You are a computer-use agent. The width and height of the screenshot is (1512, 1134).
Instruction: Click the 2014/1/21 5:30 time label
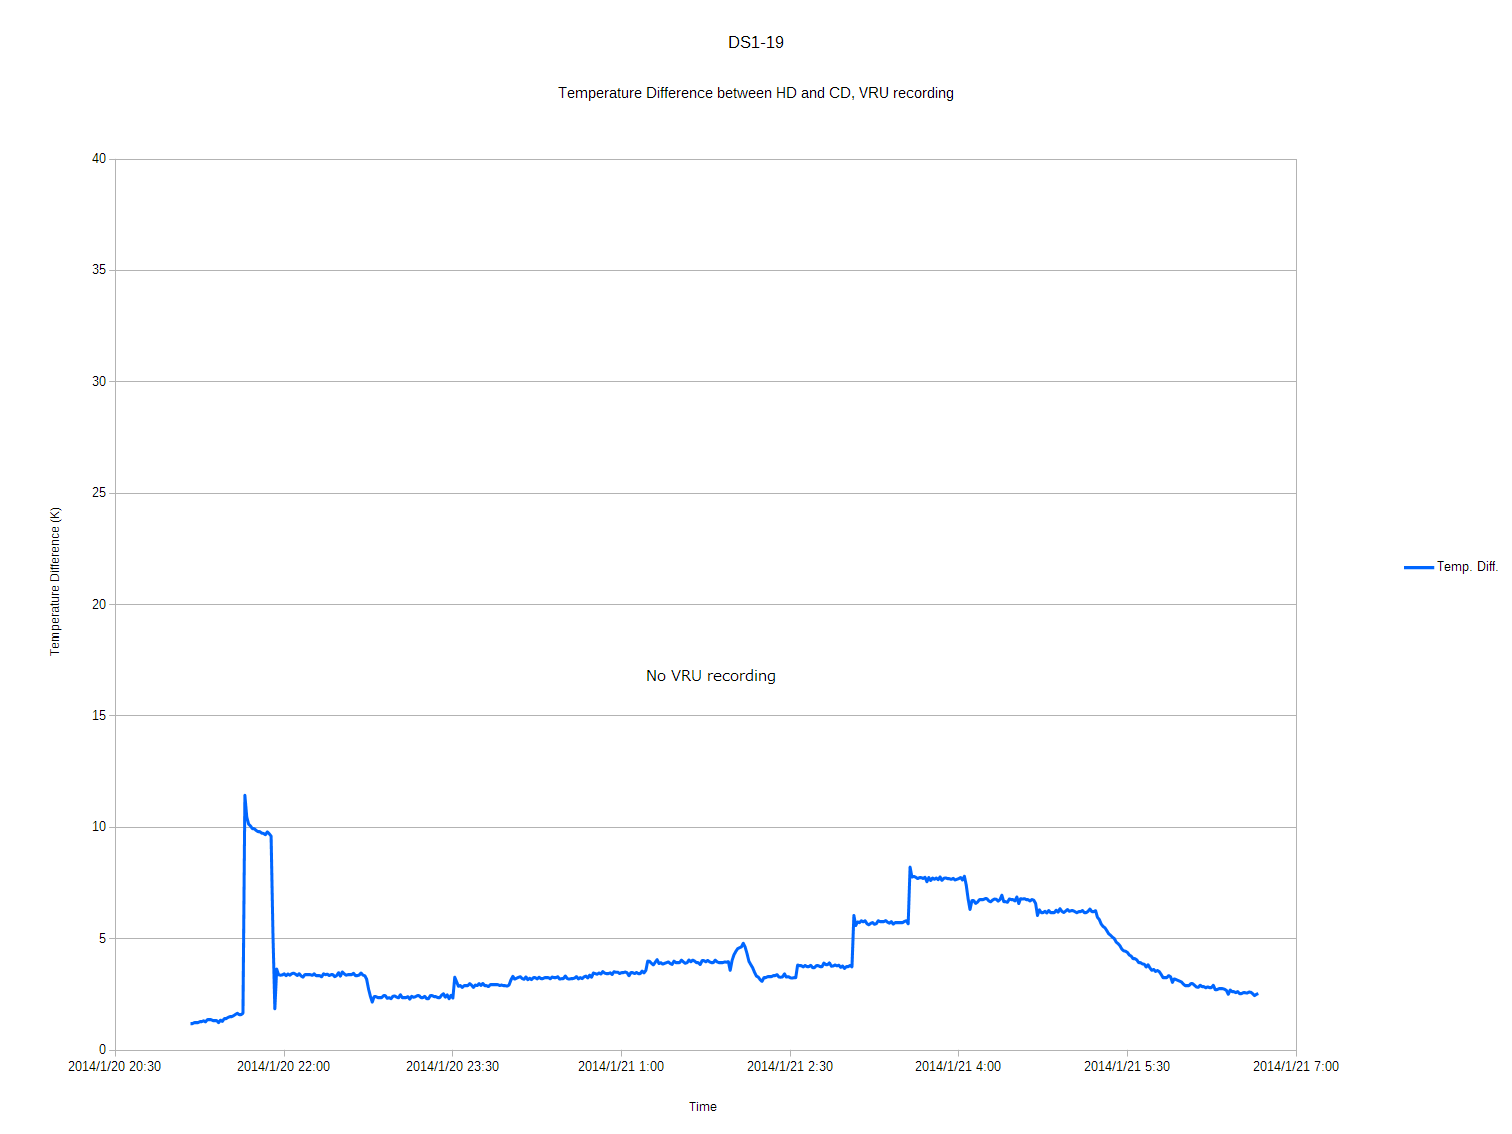(x=1127, y=1067)
